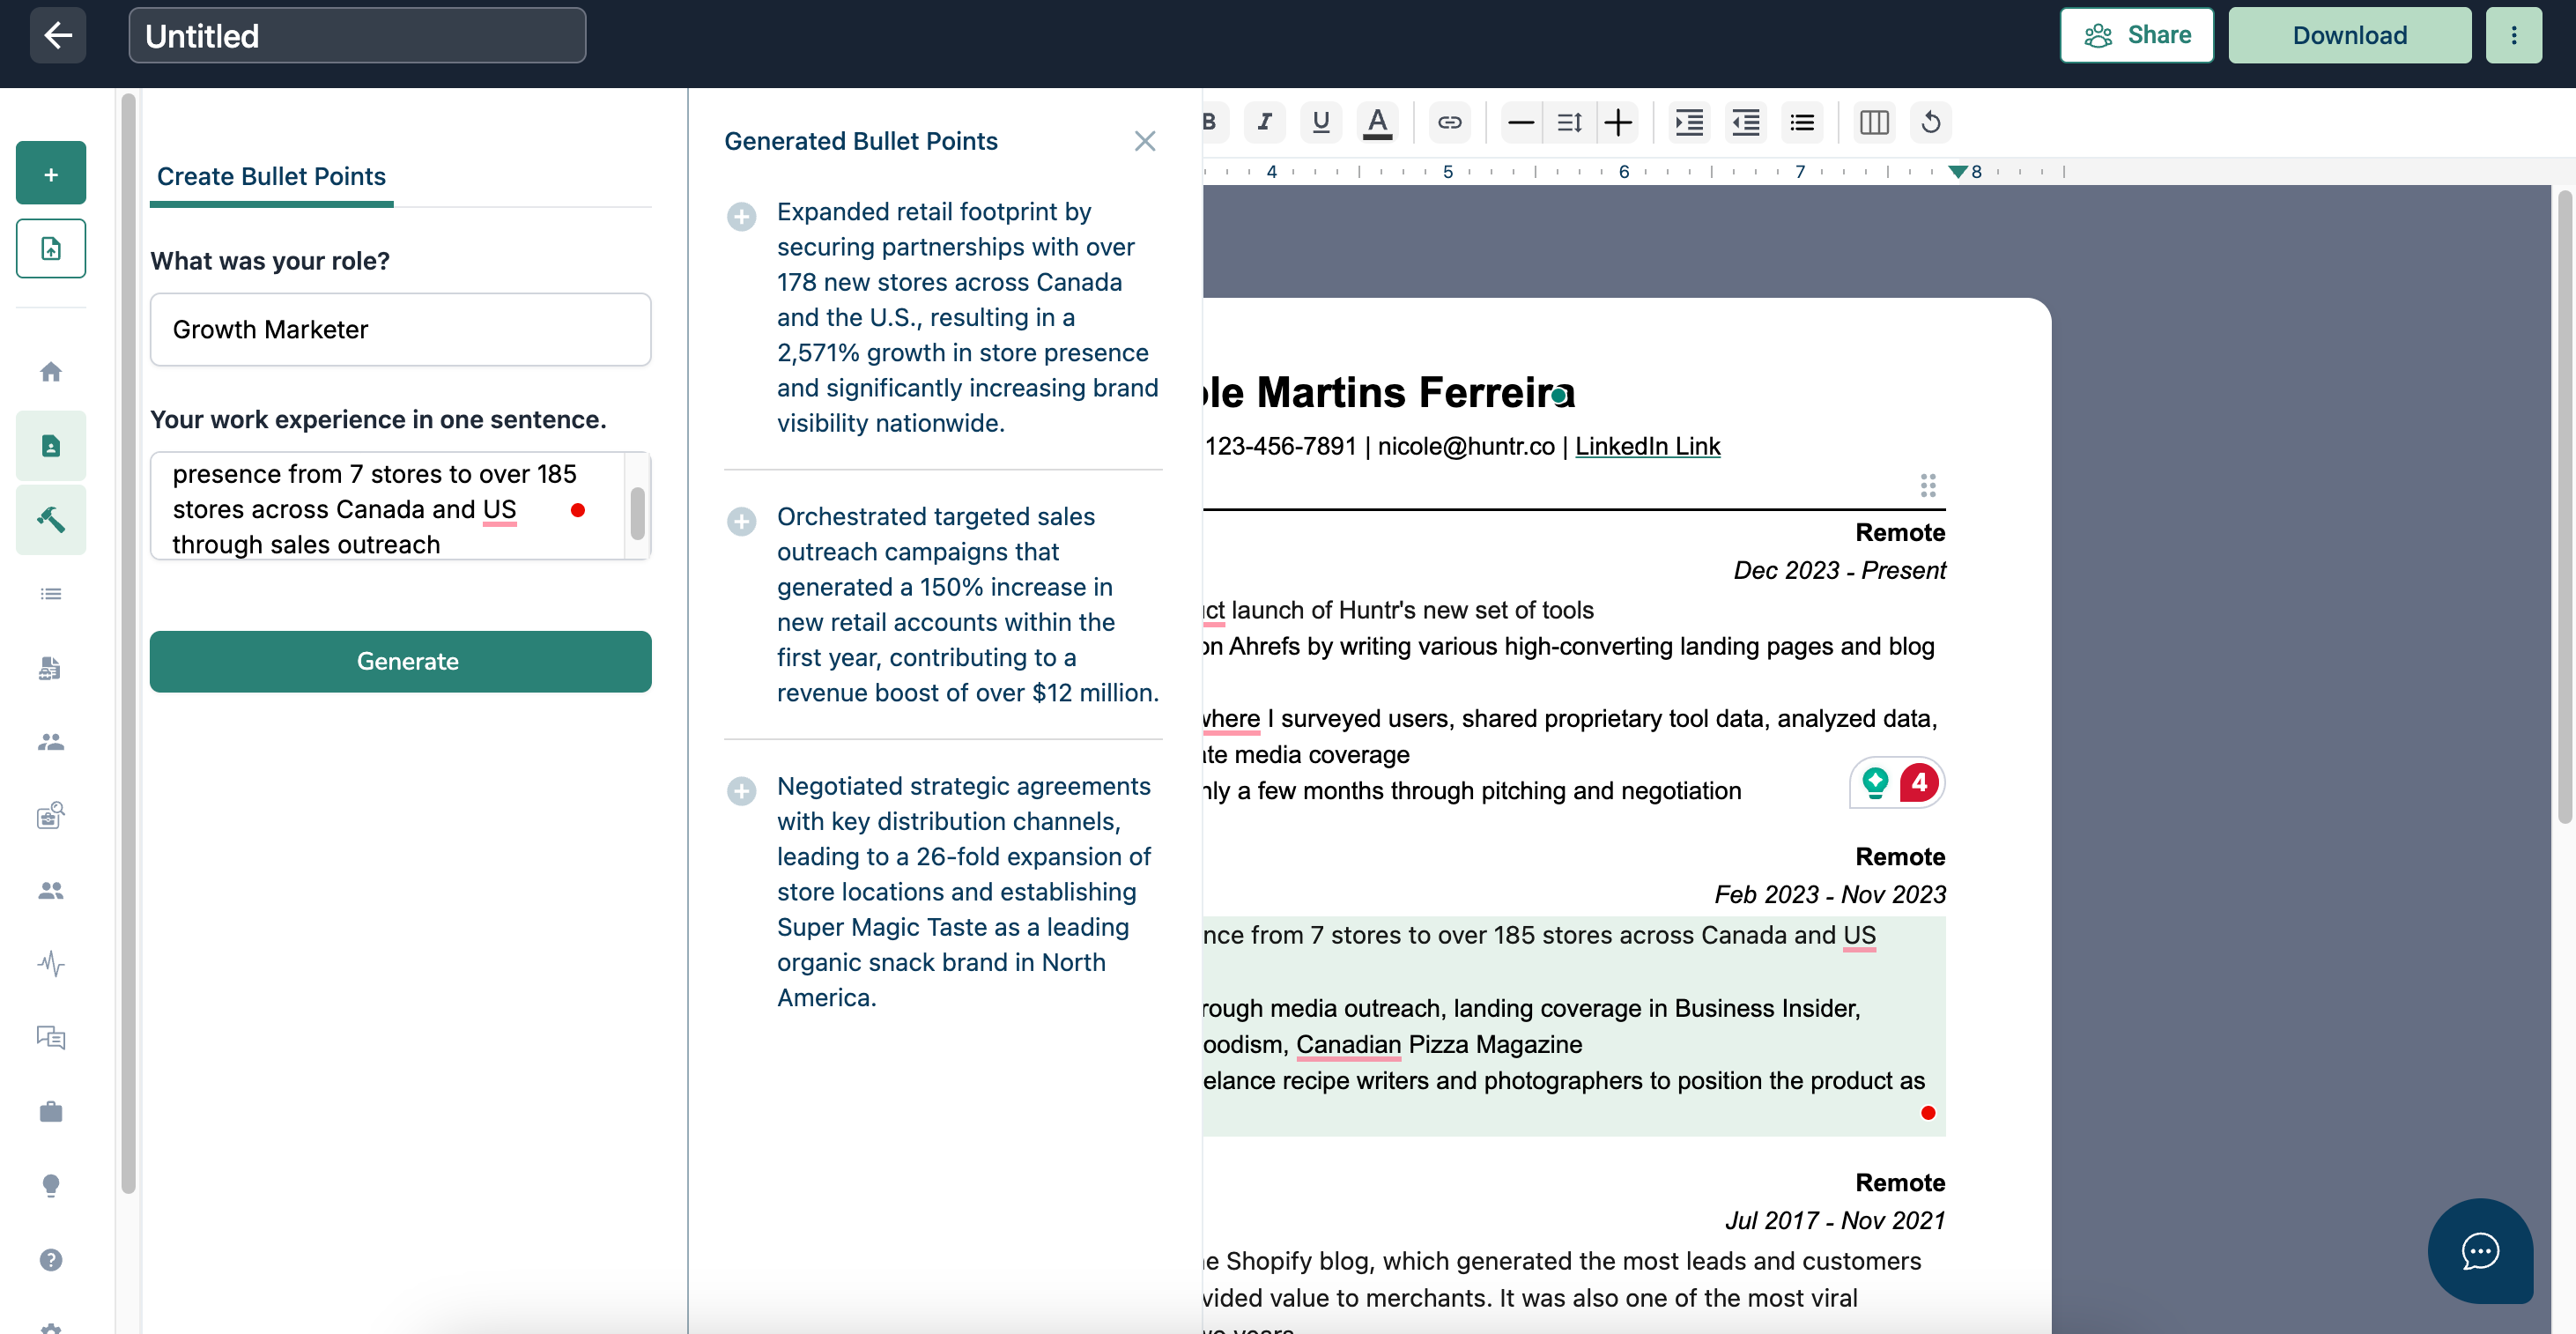
Task: Open the hammer tools sidebar icon
Action: (x=51, y=519)
